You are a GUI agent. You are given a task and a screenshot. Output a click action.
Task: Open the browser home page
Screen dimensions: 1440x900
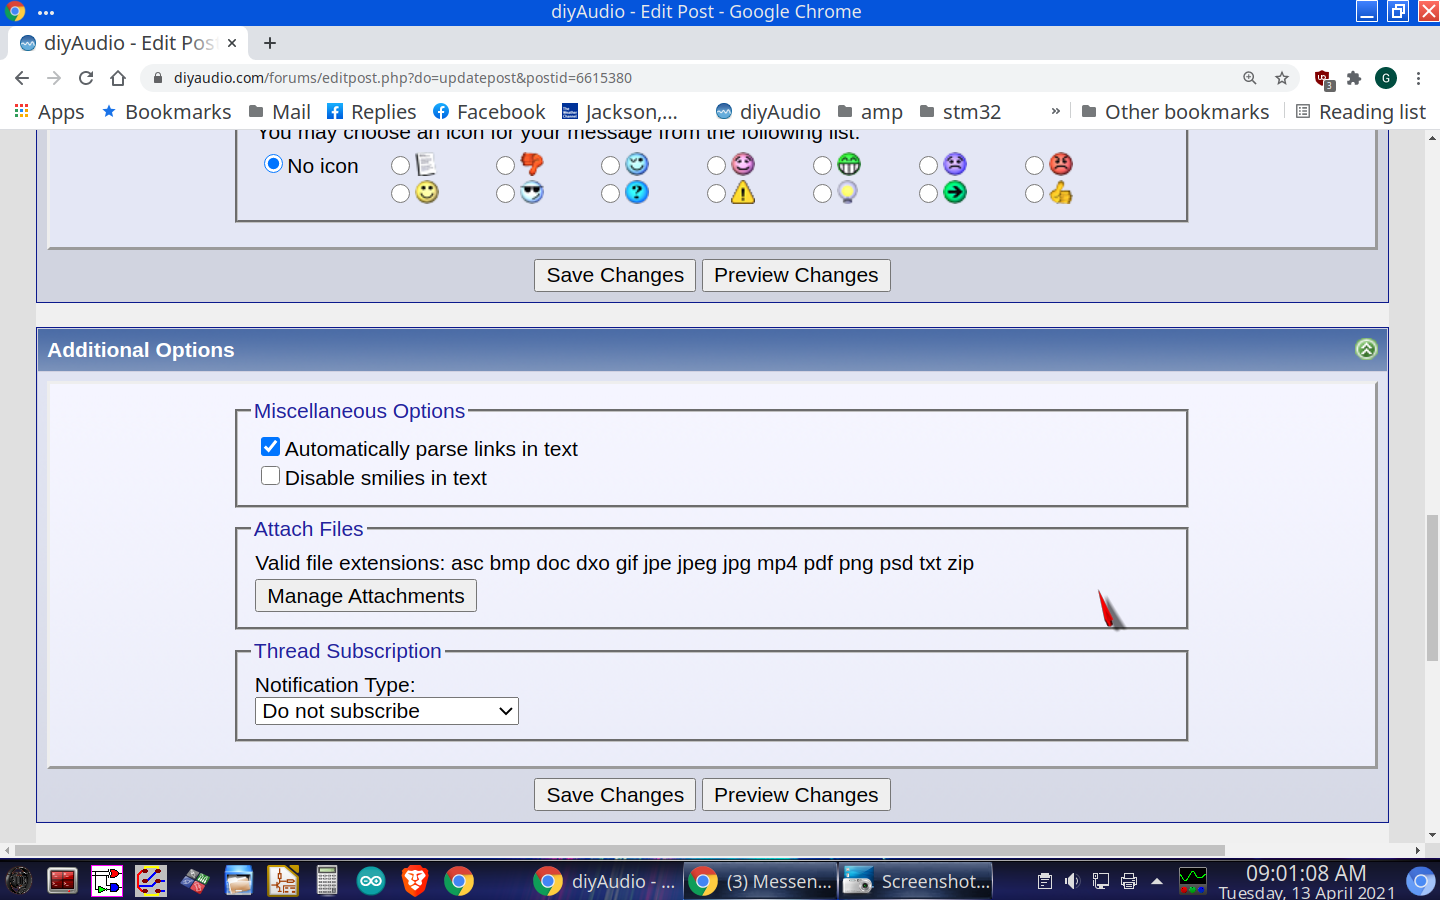click(118, 78)
